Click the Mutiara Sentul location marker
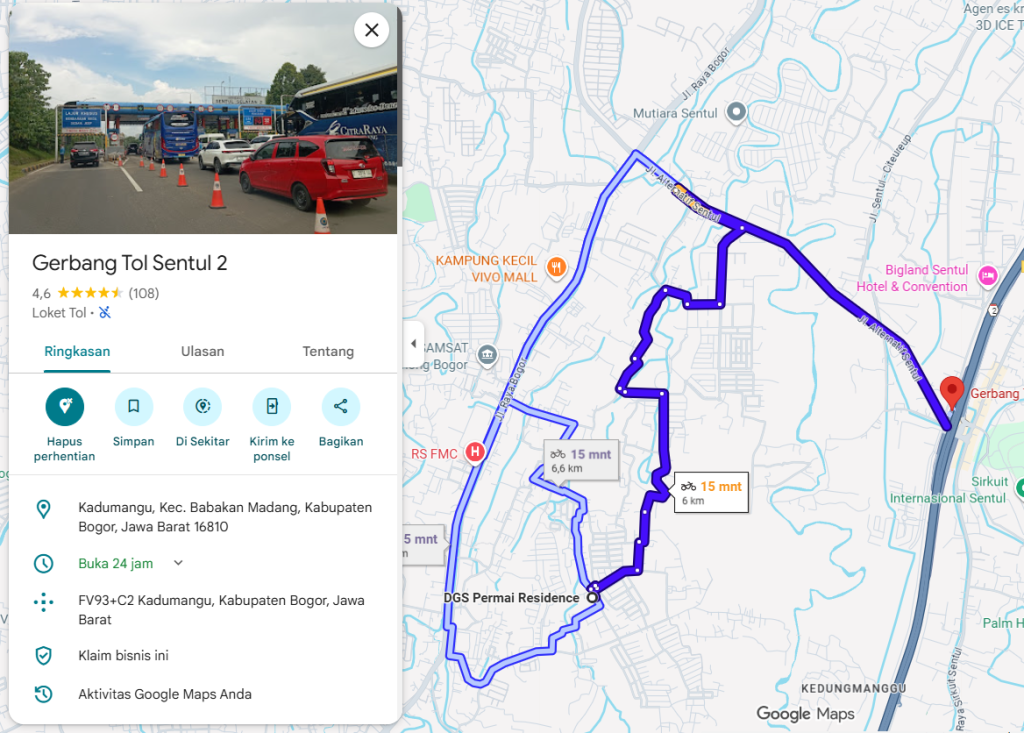This screenshot has width=1024, height=733. click(x=737, y=112)
